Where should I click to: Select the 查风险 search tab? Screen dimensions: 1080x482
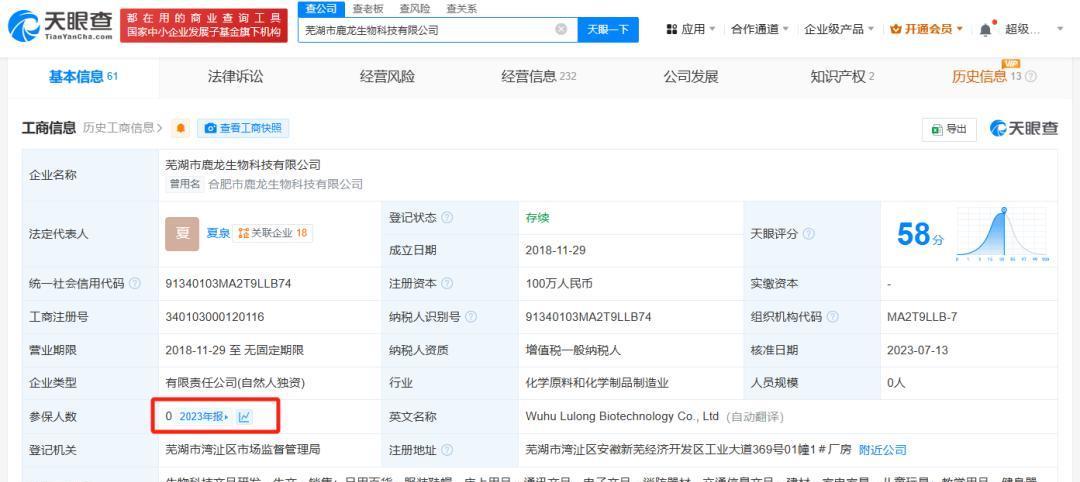click(x=414, y=9)
